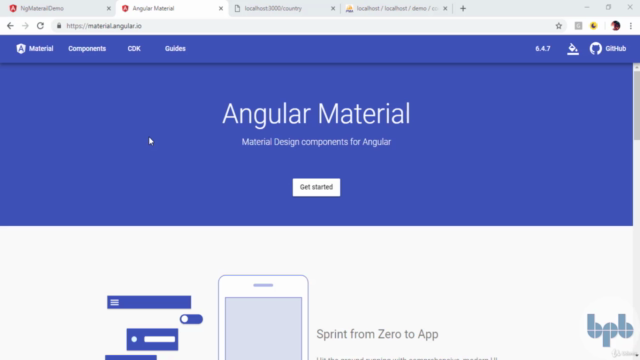Close the Angular Material tab
This screenshot has width=640, height=360.
coord(221,8)
